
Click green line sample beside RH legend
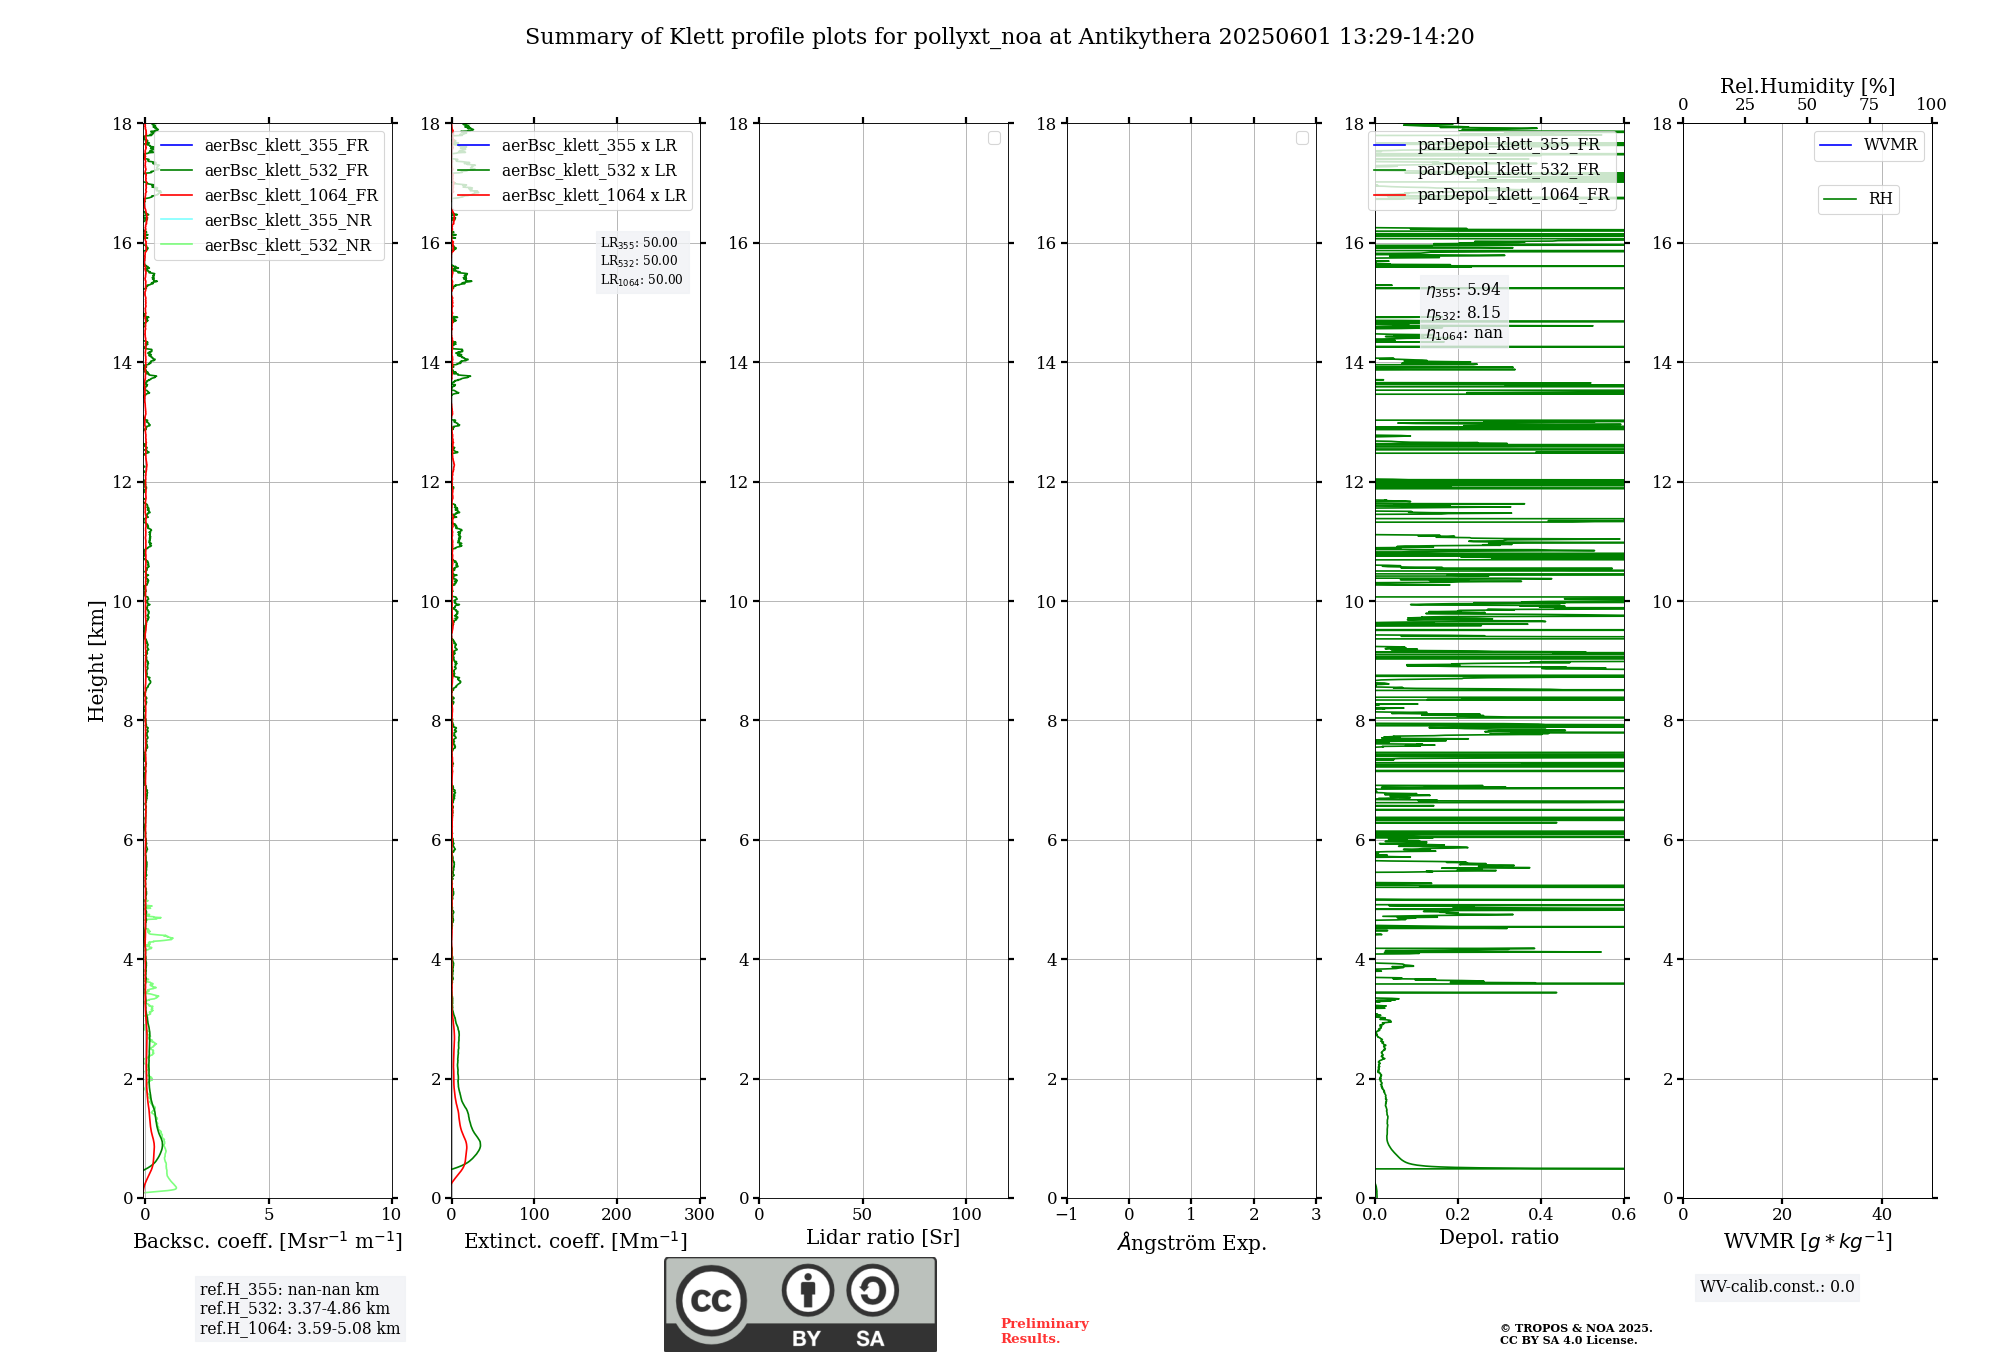tap(1840, 199)
